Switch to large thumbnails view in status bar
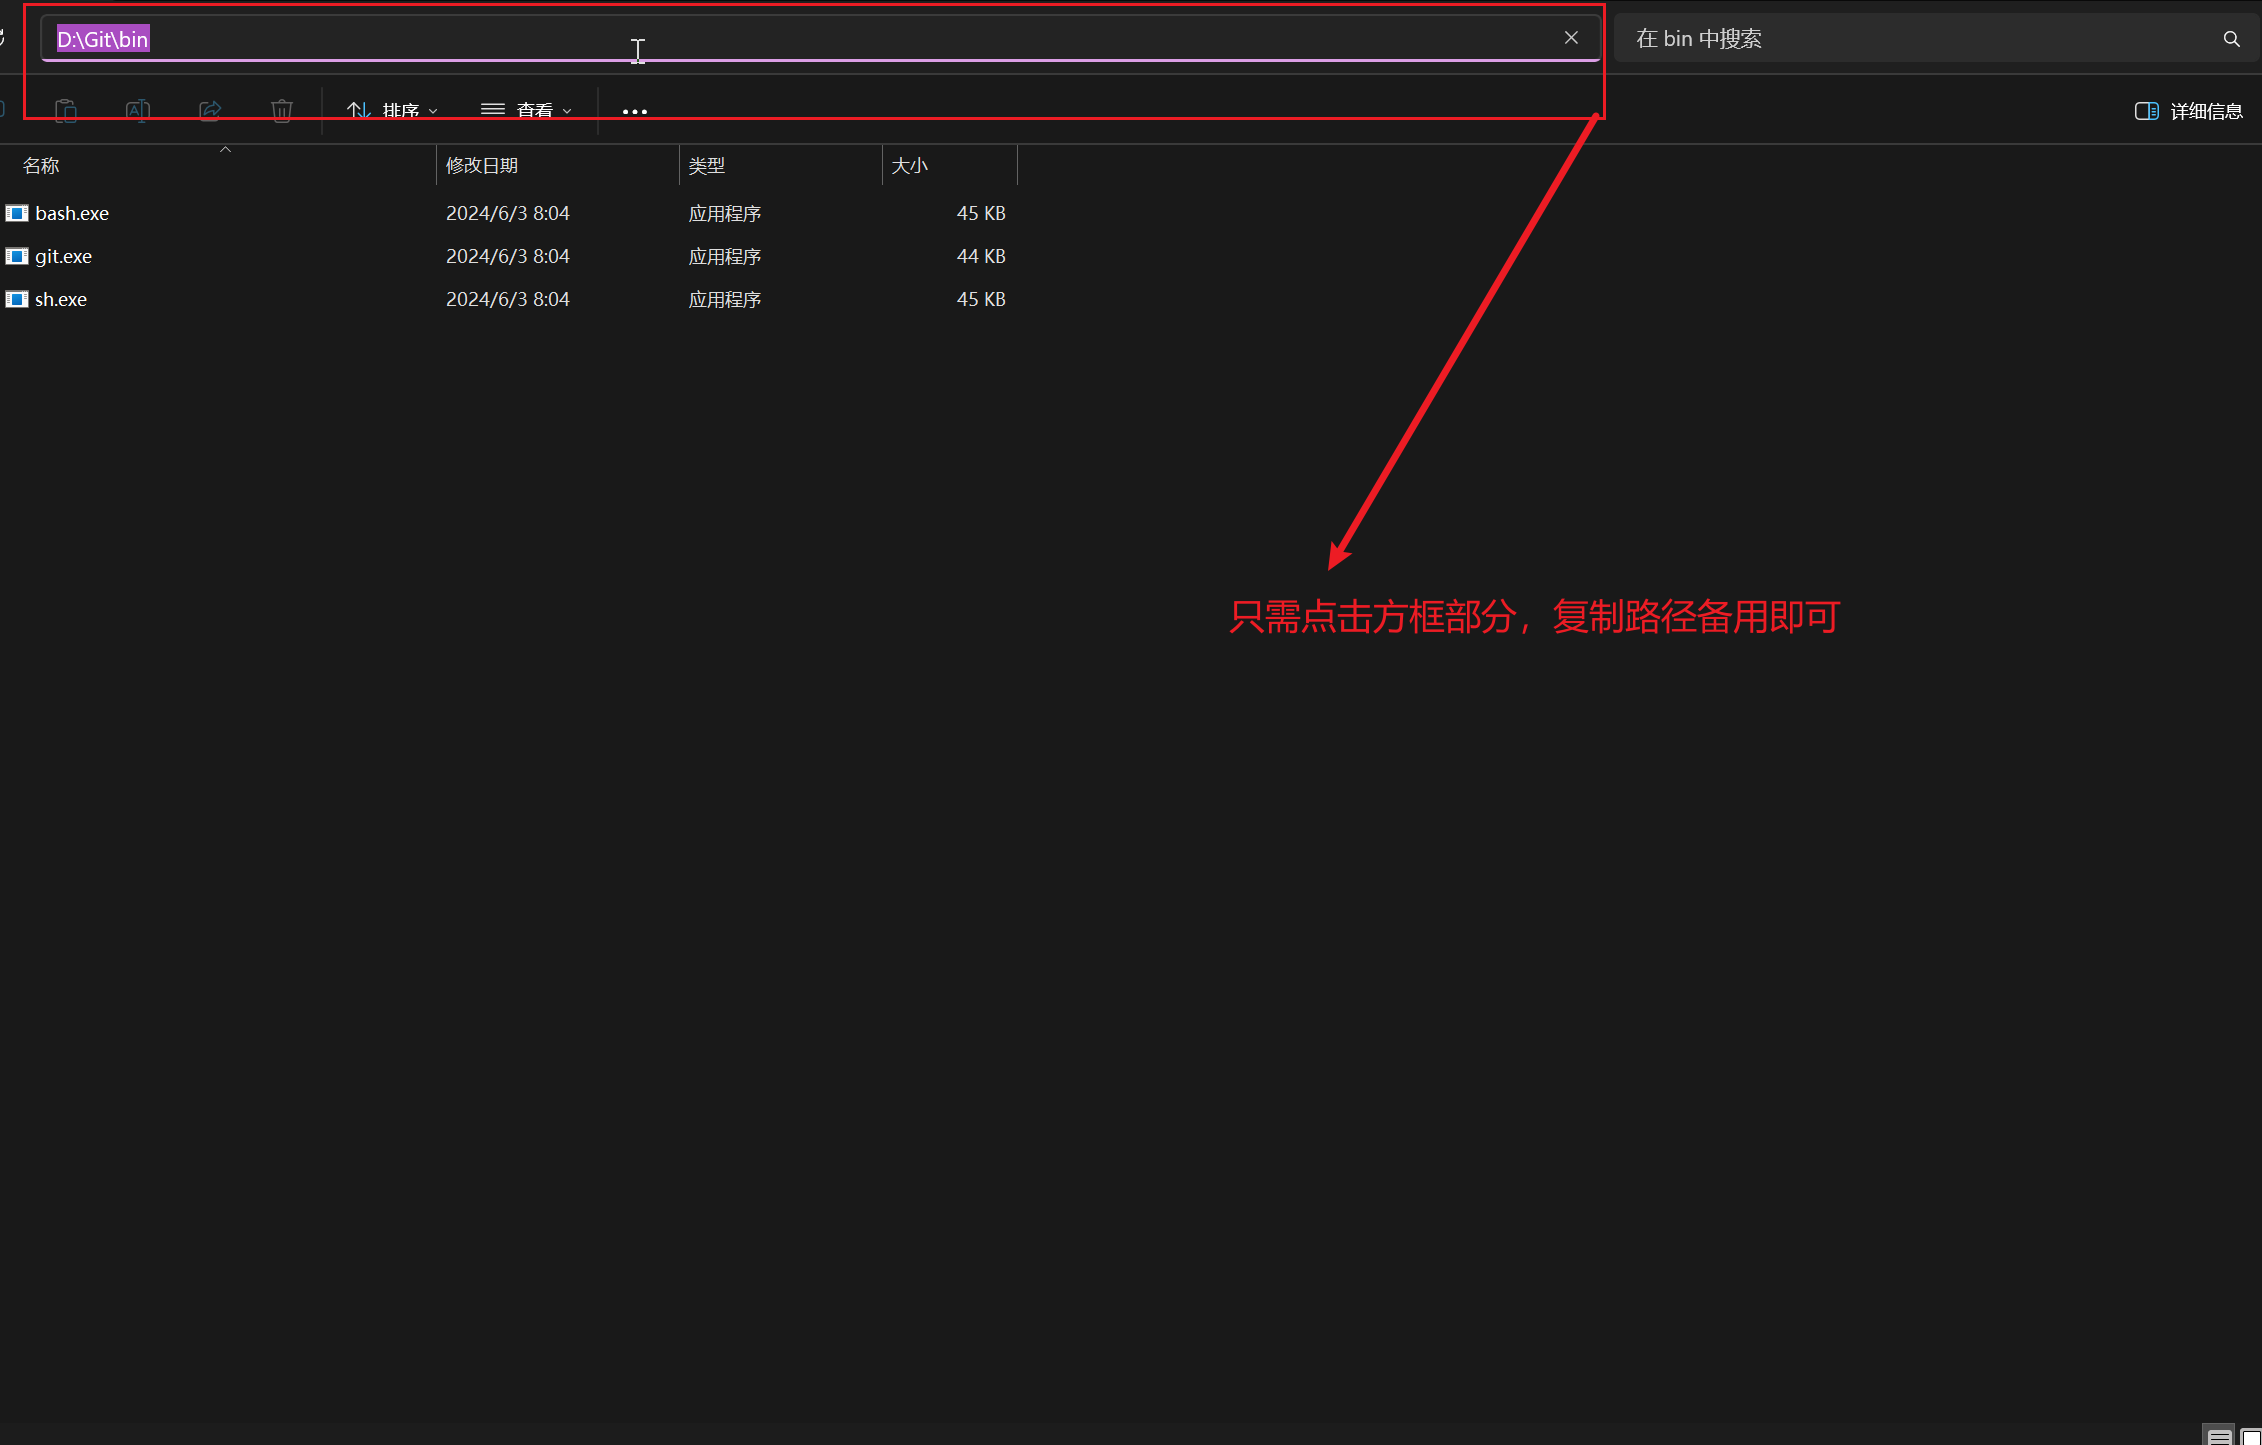The height and width of the screenshot is (1445, 2262). pyautogui.click(x=2250, y=1436)
